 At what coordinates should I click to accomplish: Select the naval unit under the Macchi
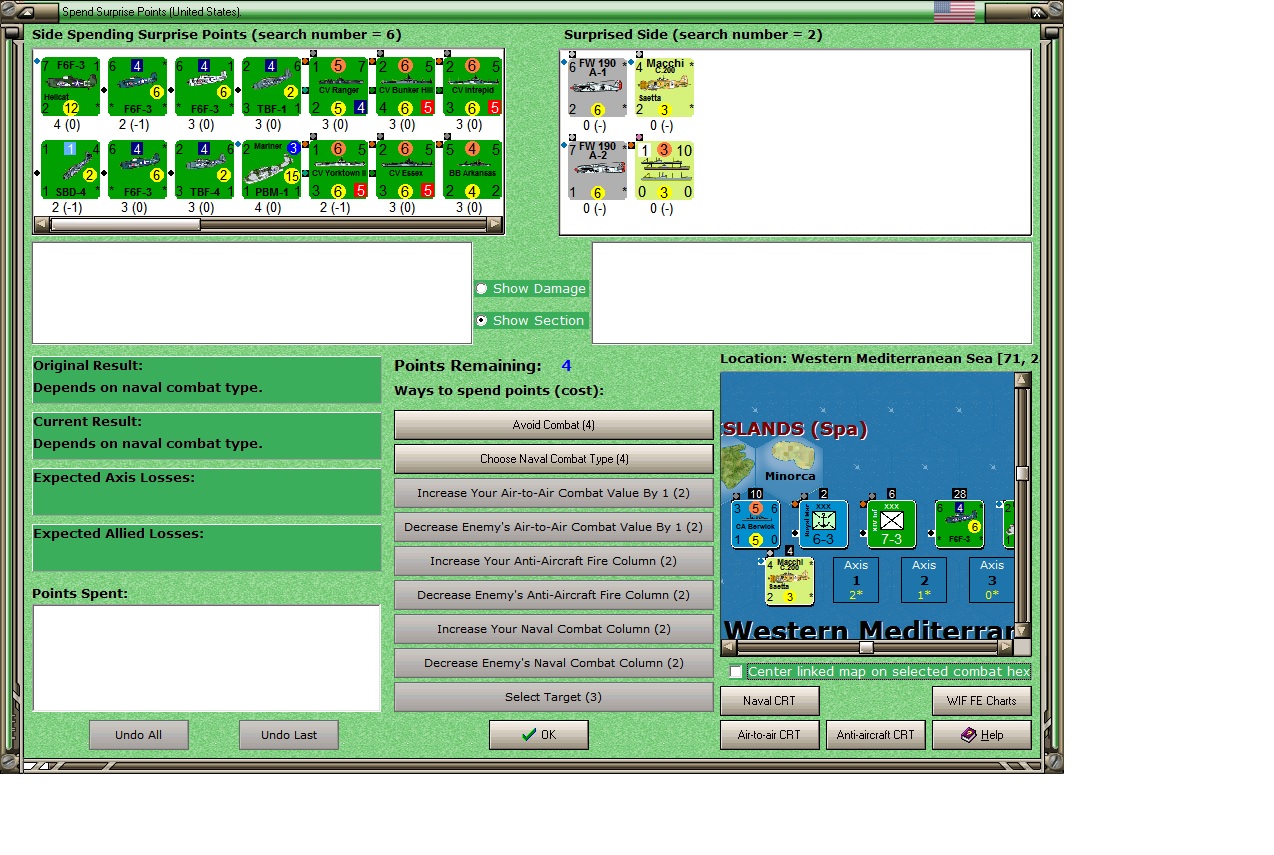point(665,170)
